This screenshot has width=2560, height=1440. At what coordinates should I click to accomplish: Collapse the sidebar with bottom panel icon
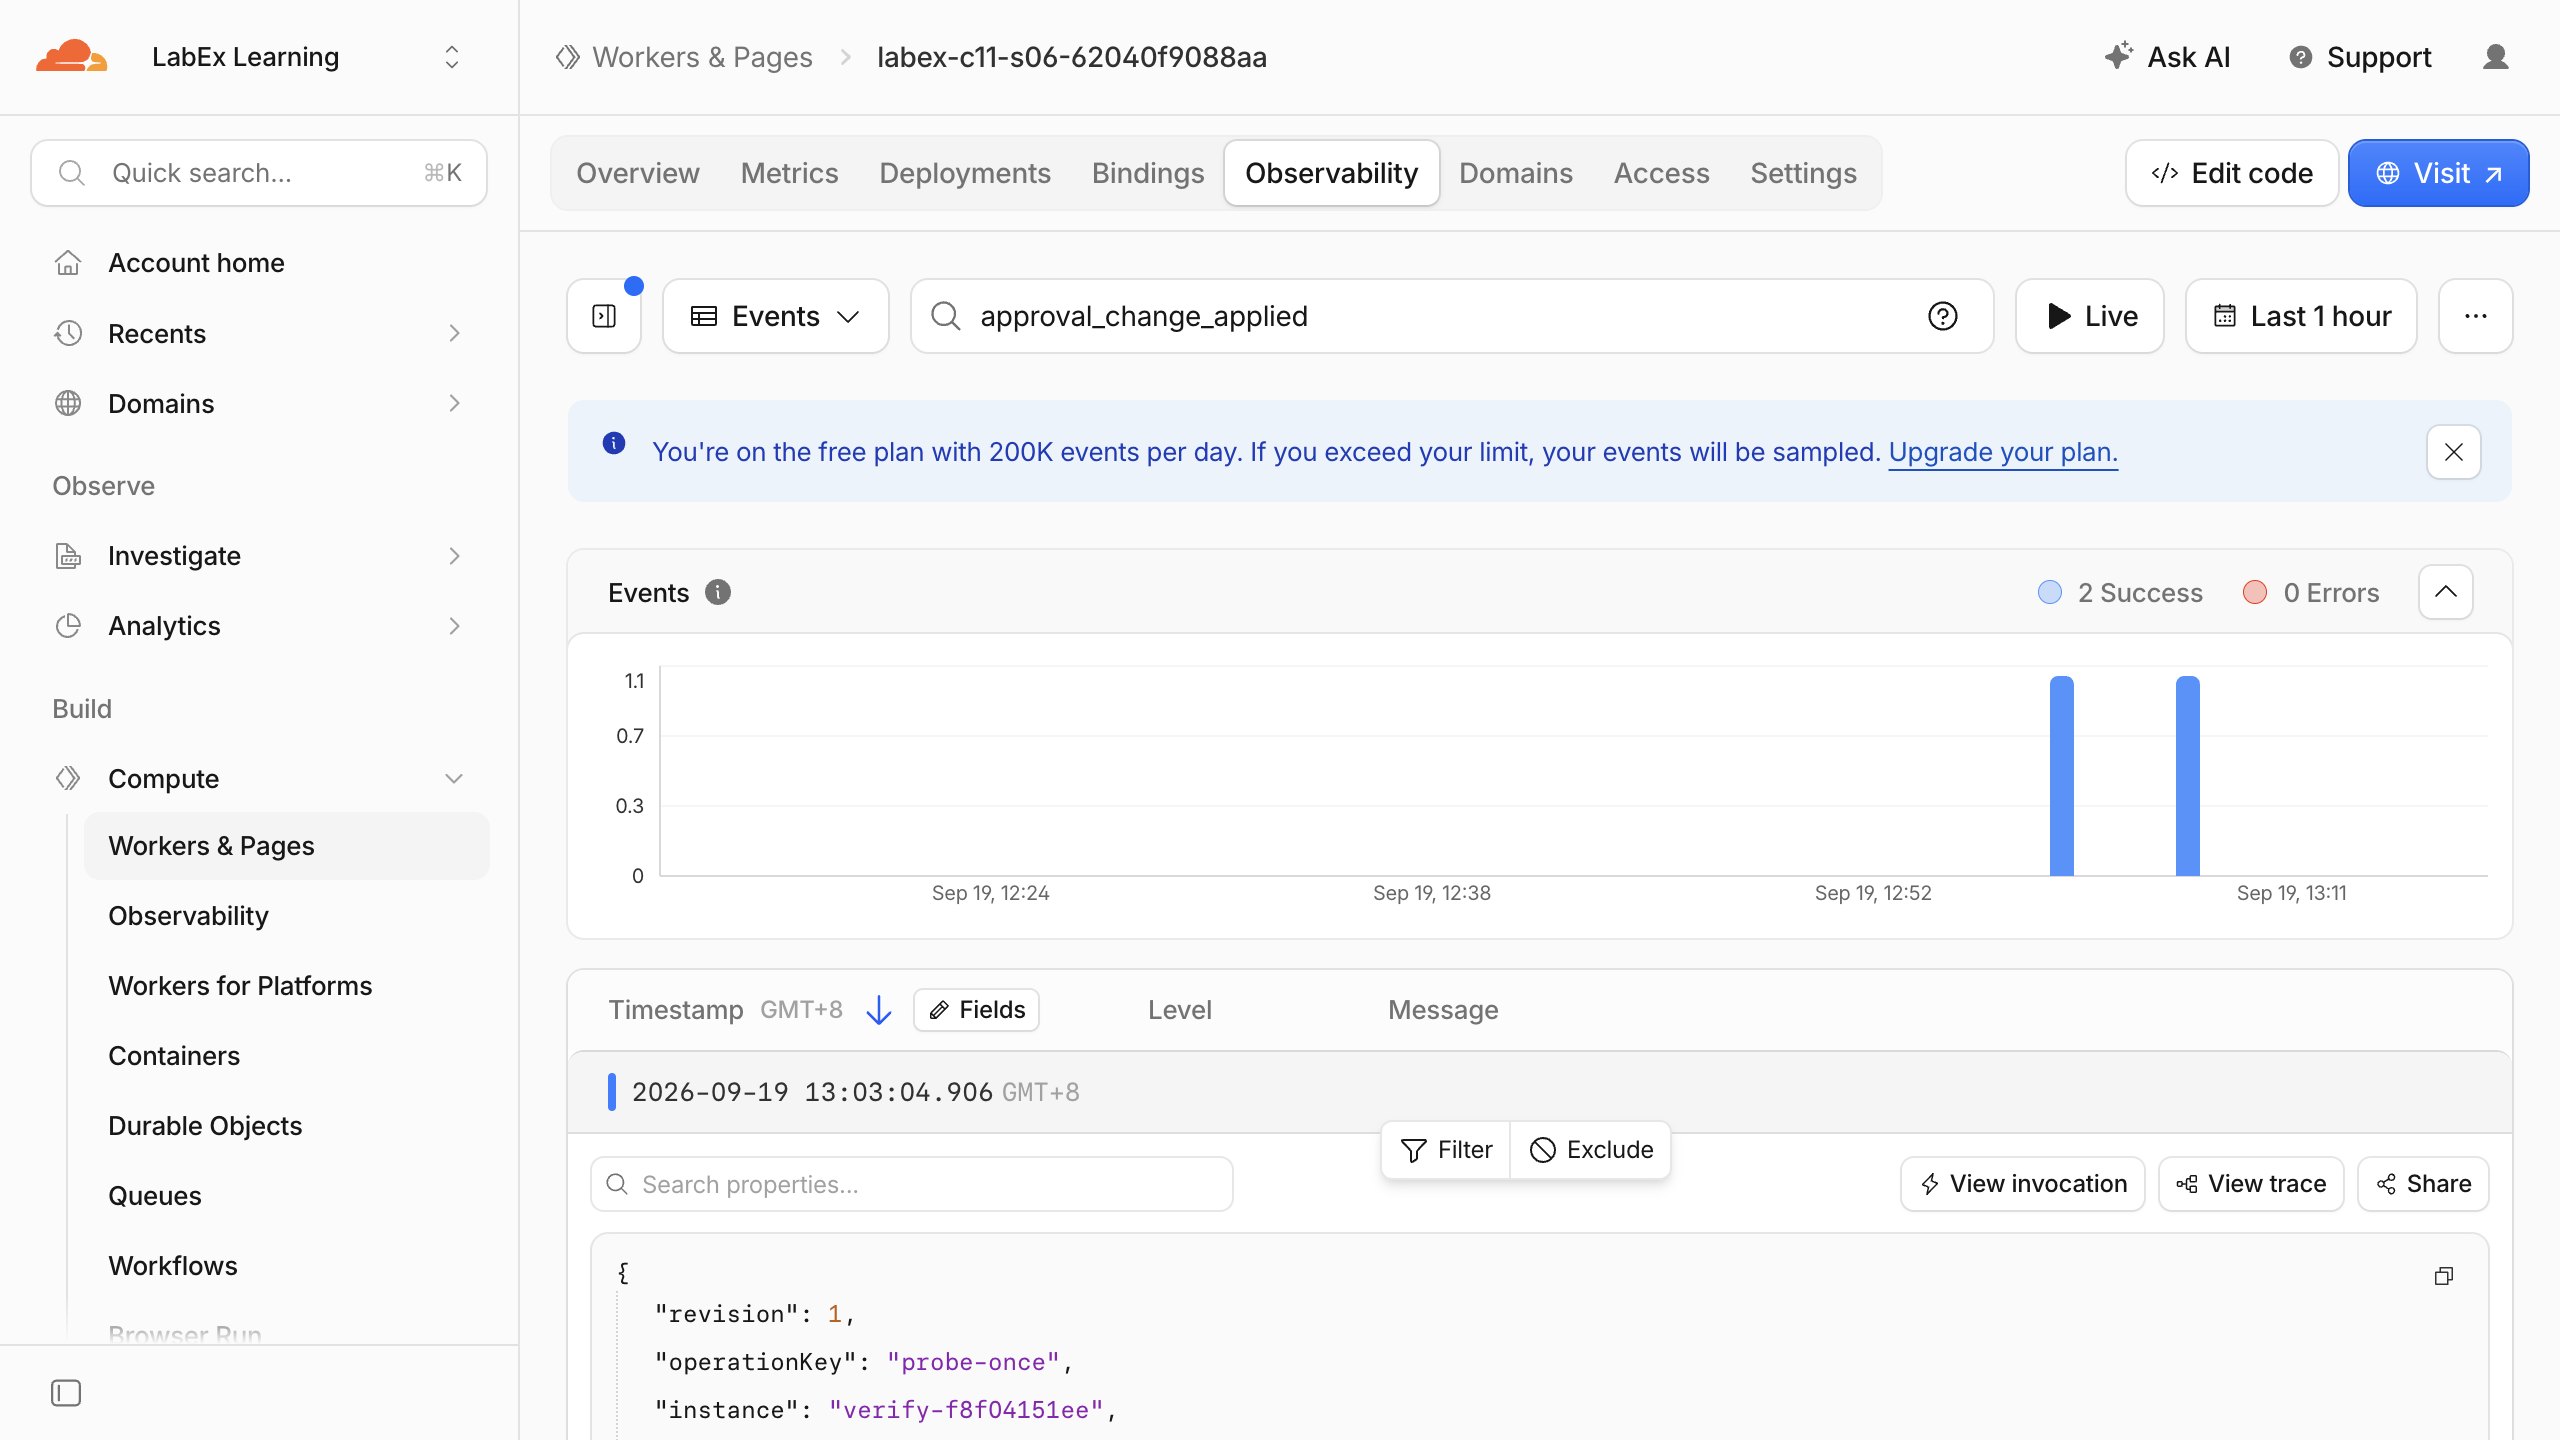(x=66, y=1393)
